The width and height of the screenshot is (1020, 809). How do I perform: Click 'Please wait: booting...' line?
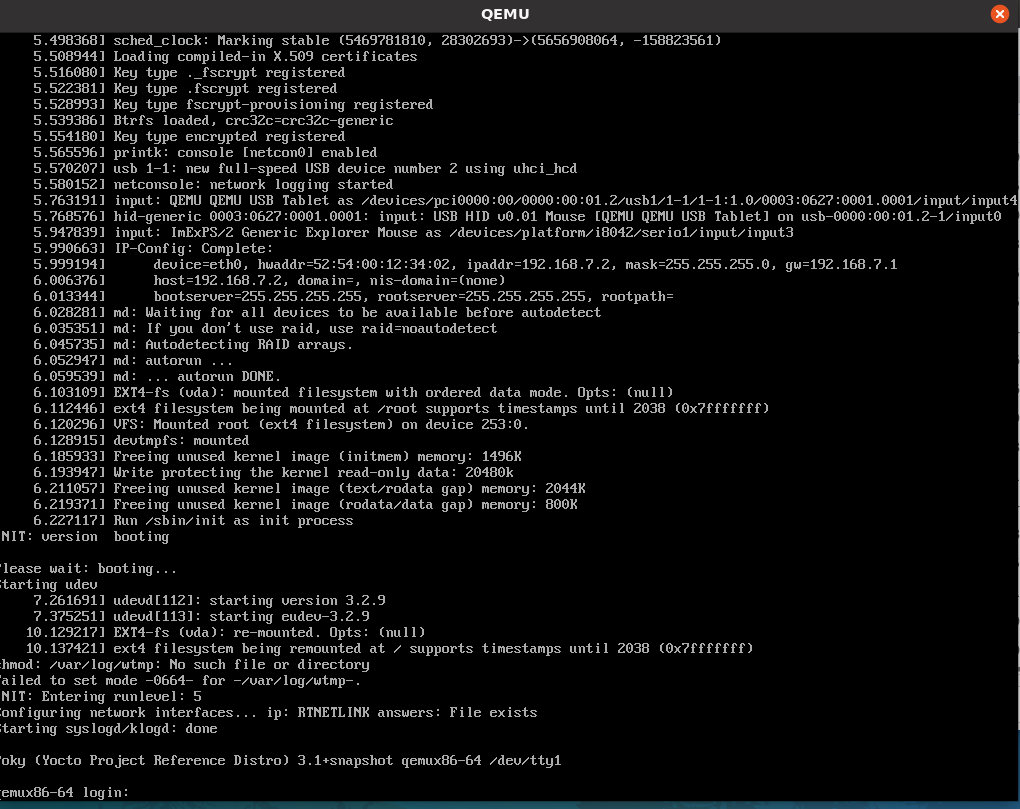[x=88, y=568]
